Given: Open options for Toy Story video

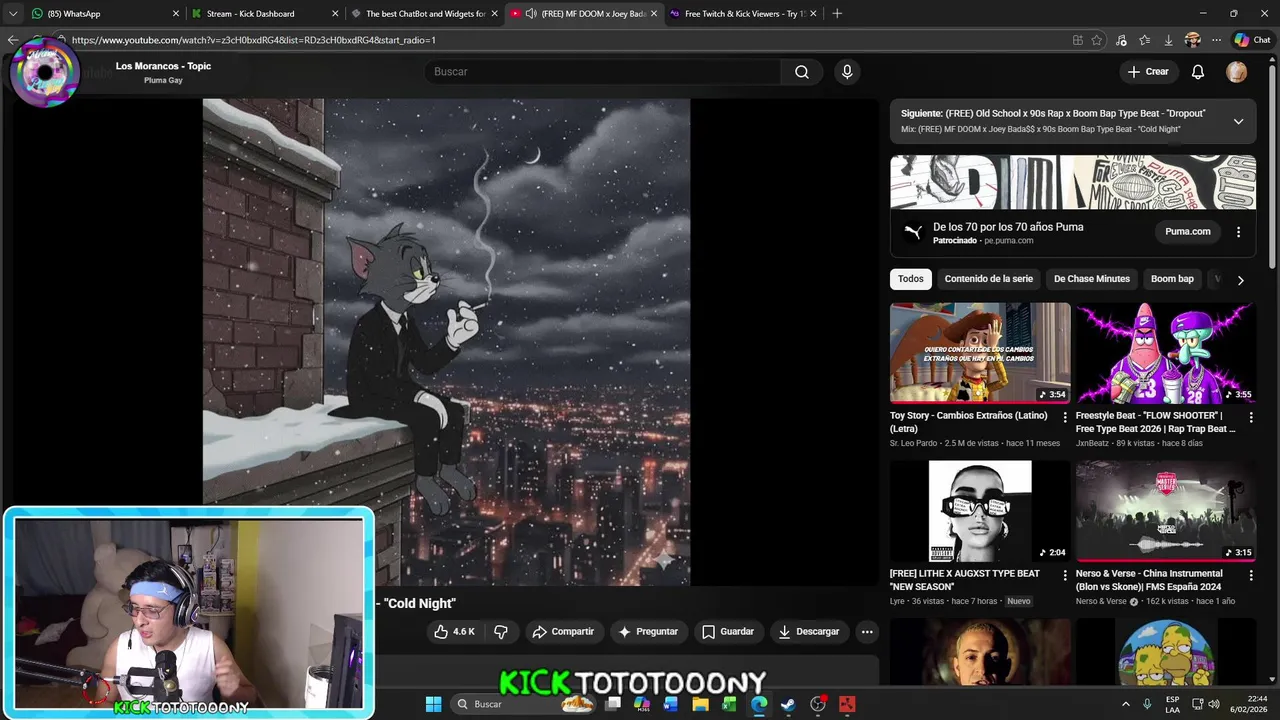Looking at the screenshot, I should click(x=1064, y=417).
